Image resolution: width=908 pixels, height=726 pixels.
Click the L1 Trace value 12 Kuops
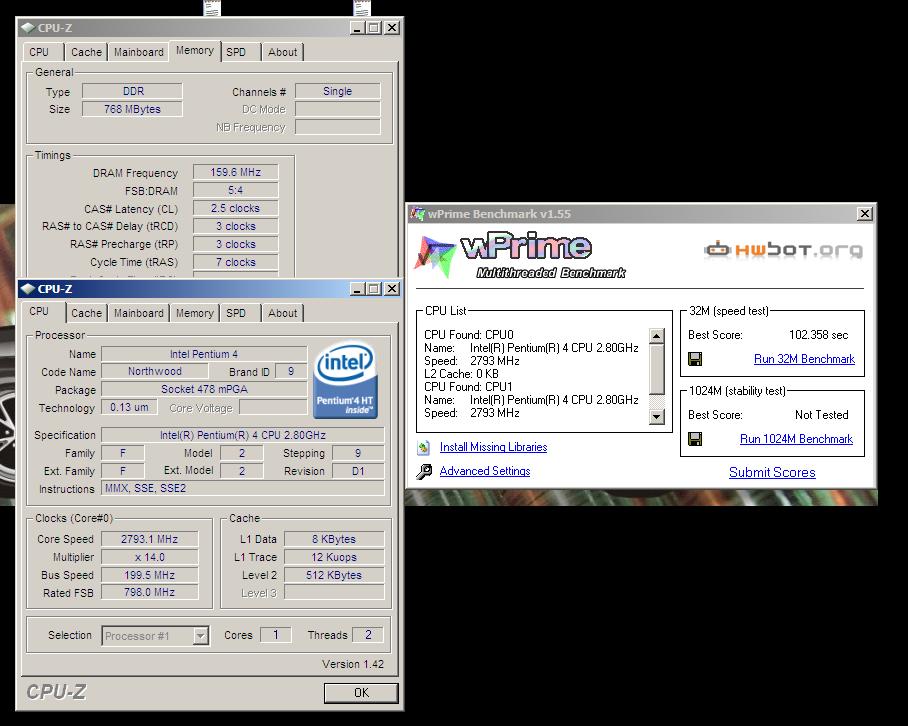(x=334, y=557)
